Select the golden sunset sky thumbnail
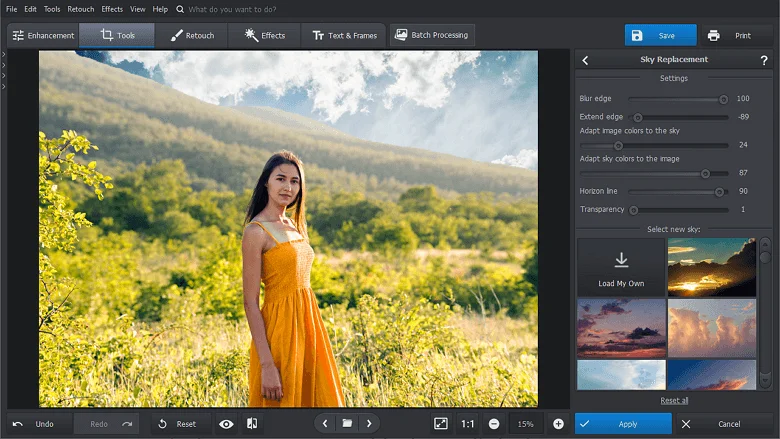 tap(711, 266)
